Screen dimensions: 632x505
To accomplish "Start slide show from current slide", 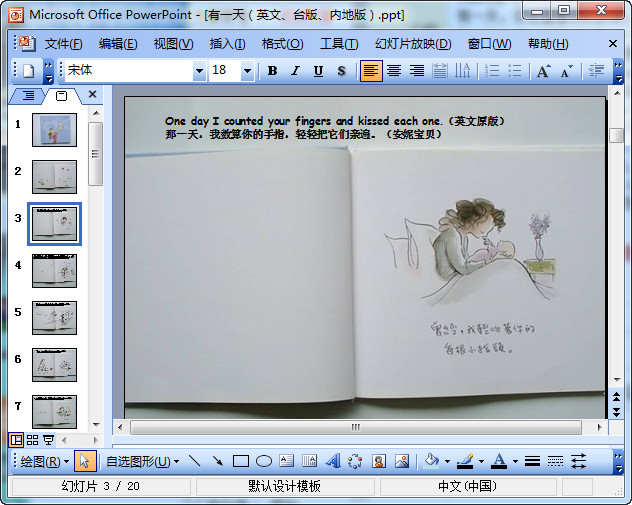I will (x=48, y=440).
